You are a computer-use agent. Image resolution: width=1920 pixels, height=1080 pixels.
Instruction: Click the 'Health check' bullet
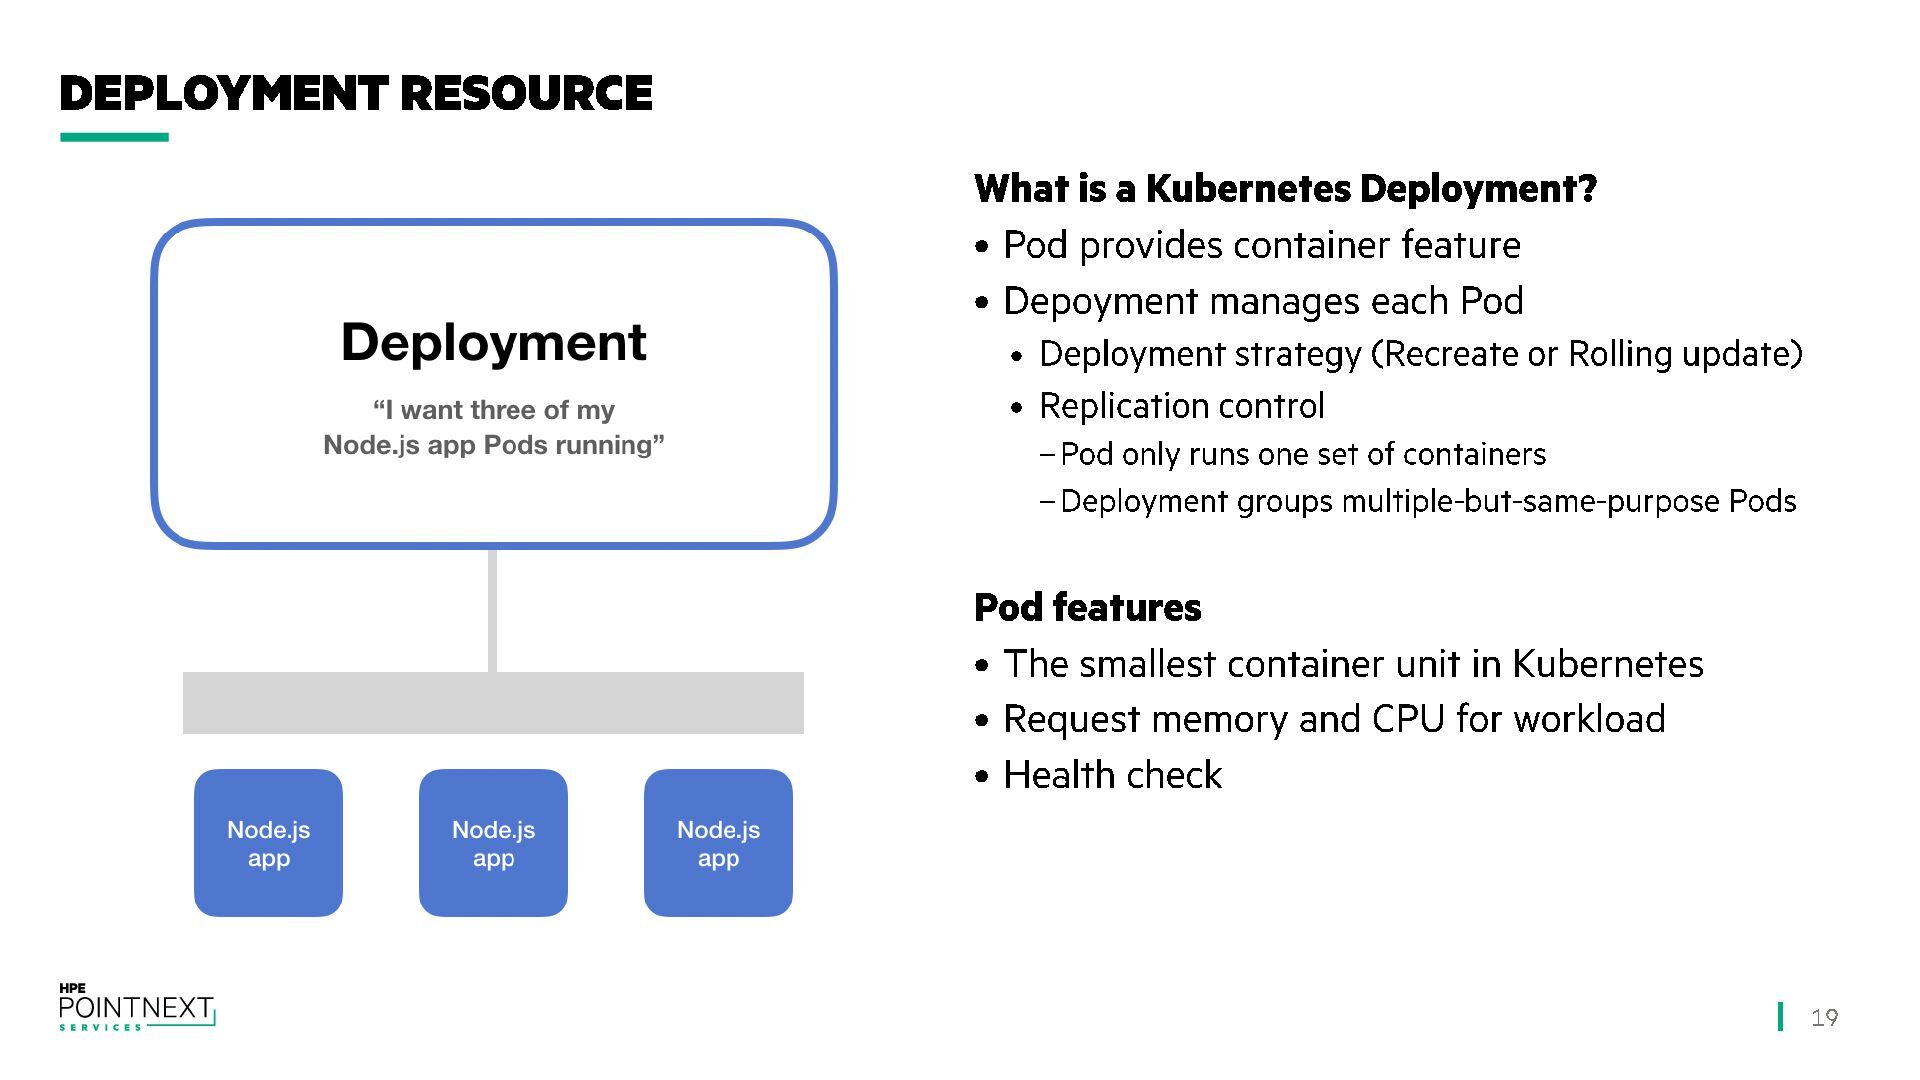click(1112, 775)
